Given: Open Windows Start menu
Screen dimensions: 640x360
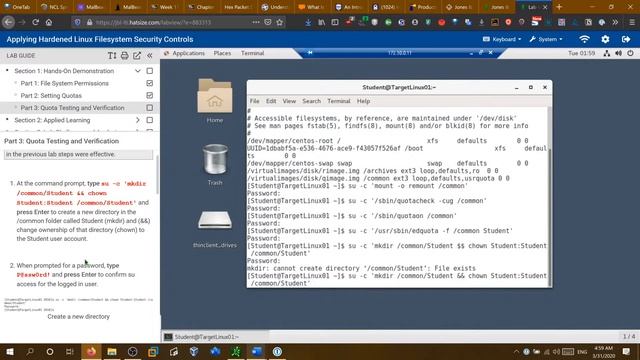Looking at the screenshot, I should pos(9,351).
